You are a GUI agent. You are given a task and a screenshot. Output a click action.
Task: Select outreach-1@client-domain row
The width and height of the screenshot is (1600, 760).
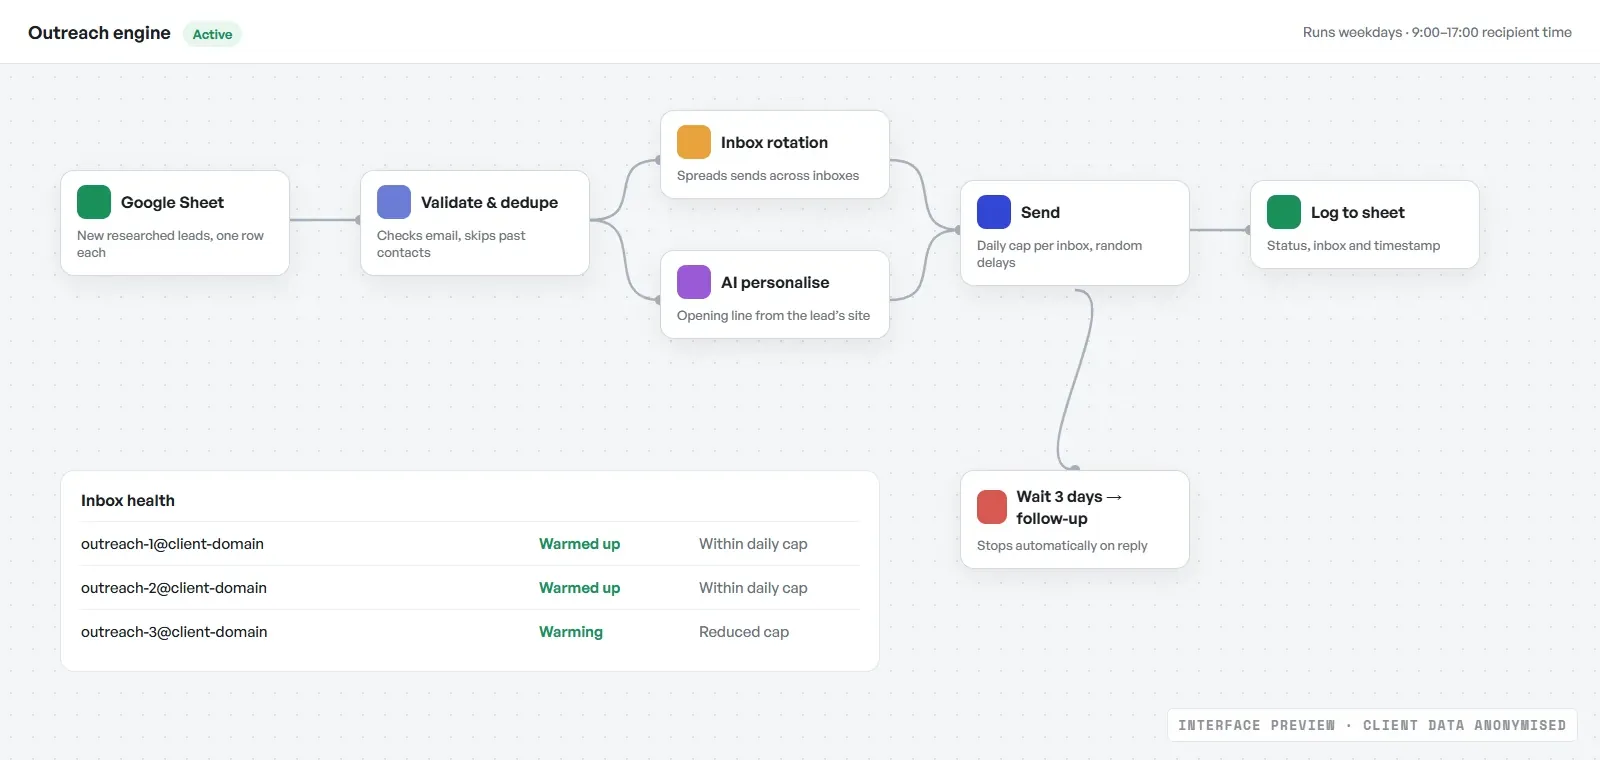470,544
